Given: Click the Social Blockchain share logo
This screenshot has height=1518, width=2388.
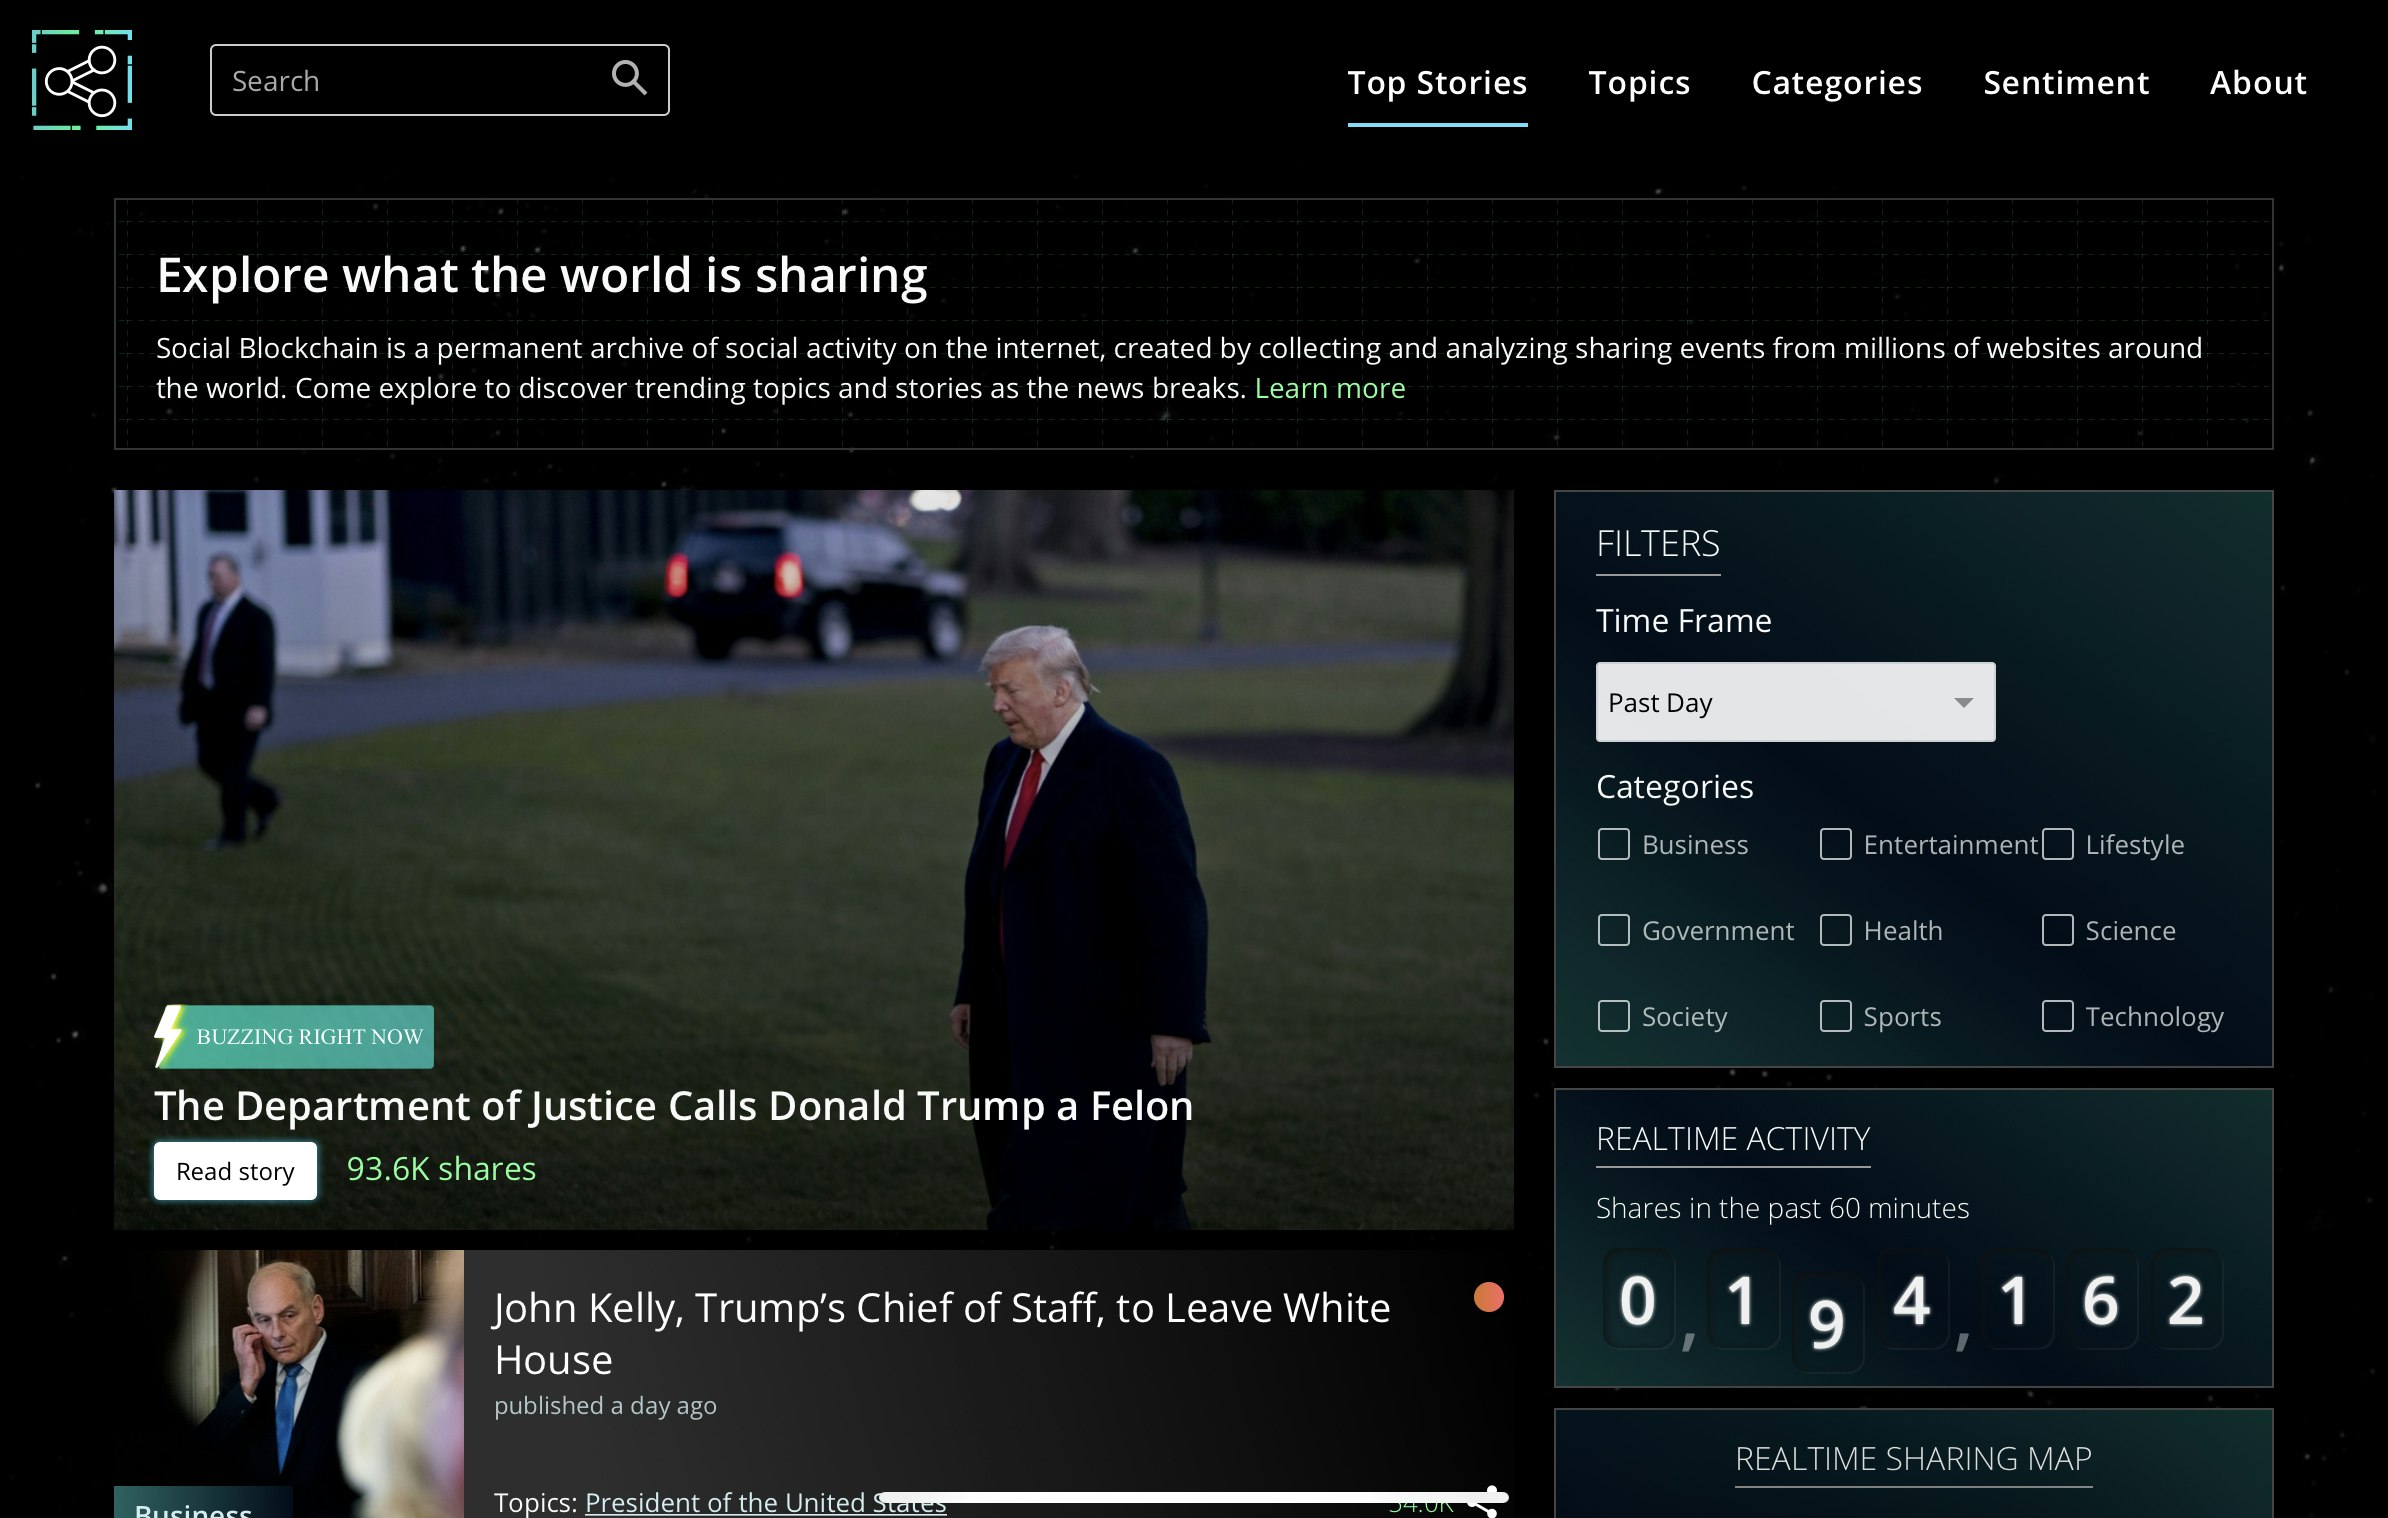Looking at the screenshot, I should click(82, 80).
